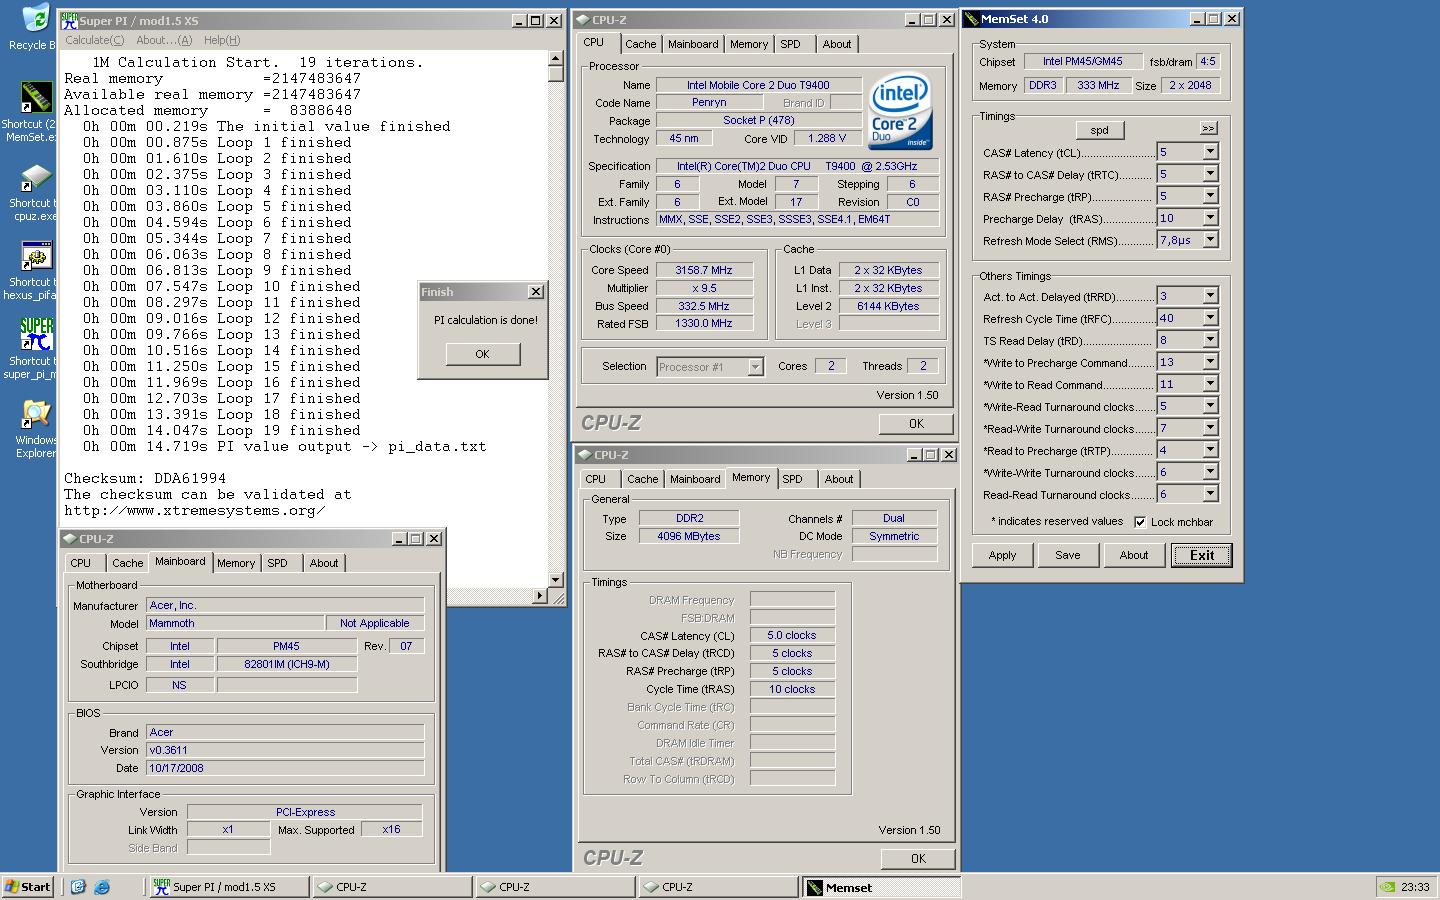Click the Super PI vertical scrollbar down arrow
The image size is (1440, 900).
(556, 579)
